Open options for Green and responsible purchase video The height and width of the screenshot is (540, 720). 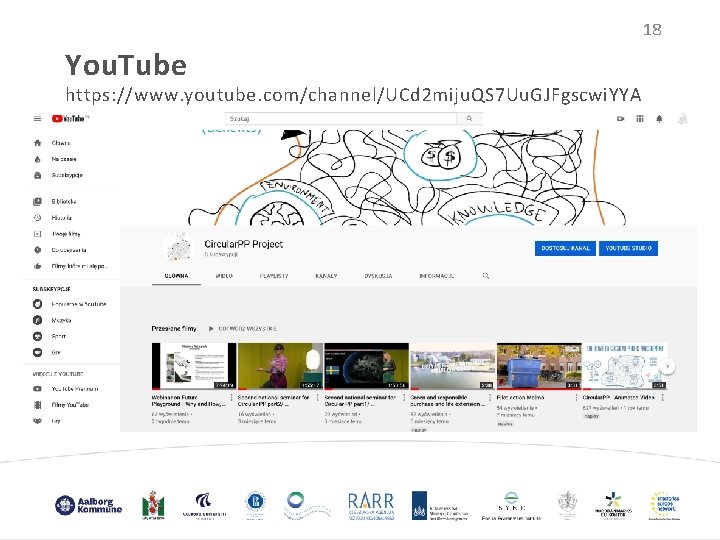[490, 398]
